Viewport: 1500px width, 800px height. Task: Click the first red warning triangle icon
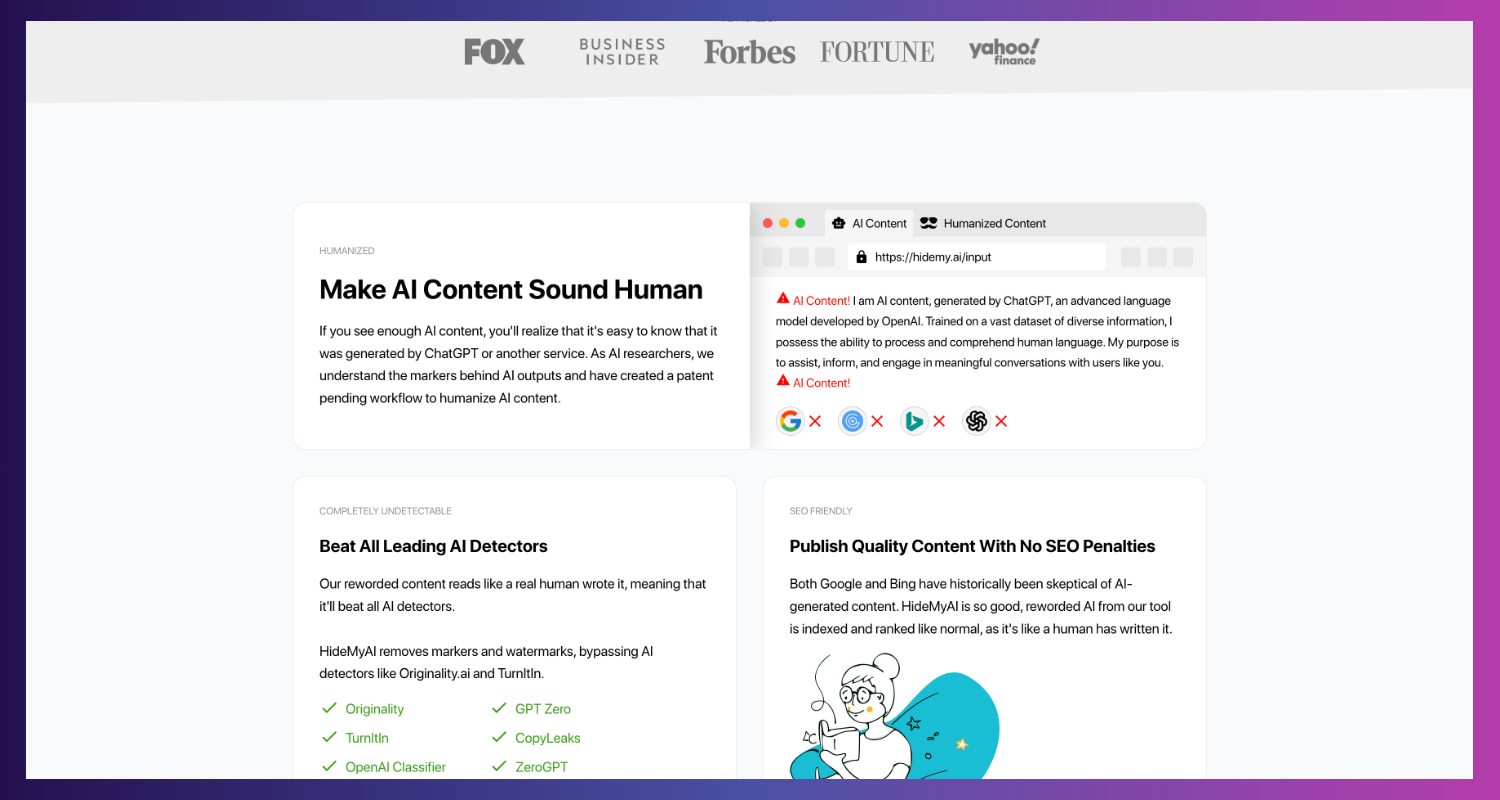(783, 299)
